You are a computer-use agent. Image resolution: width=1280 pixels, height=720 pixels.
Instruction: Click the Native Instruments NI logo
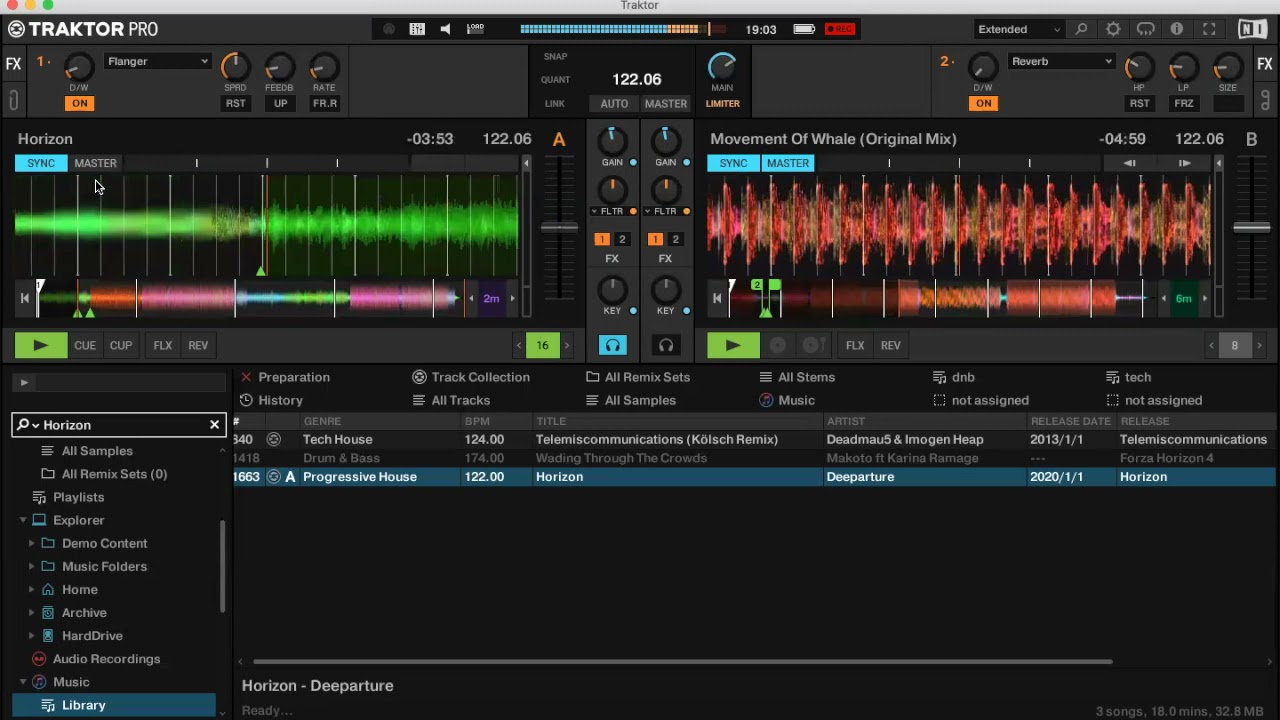point(1252,29)
